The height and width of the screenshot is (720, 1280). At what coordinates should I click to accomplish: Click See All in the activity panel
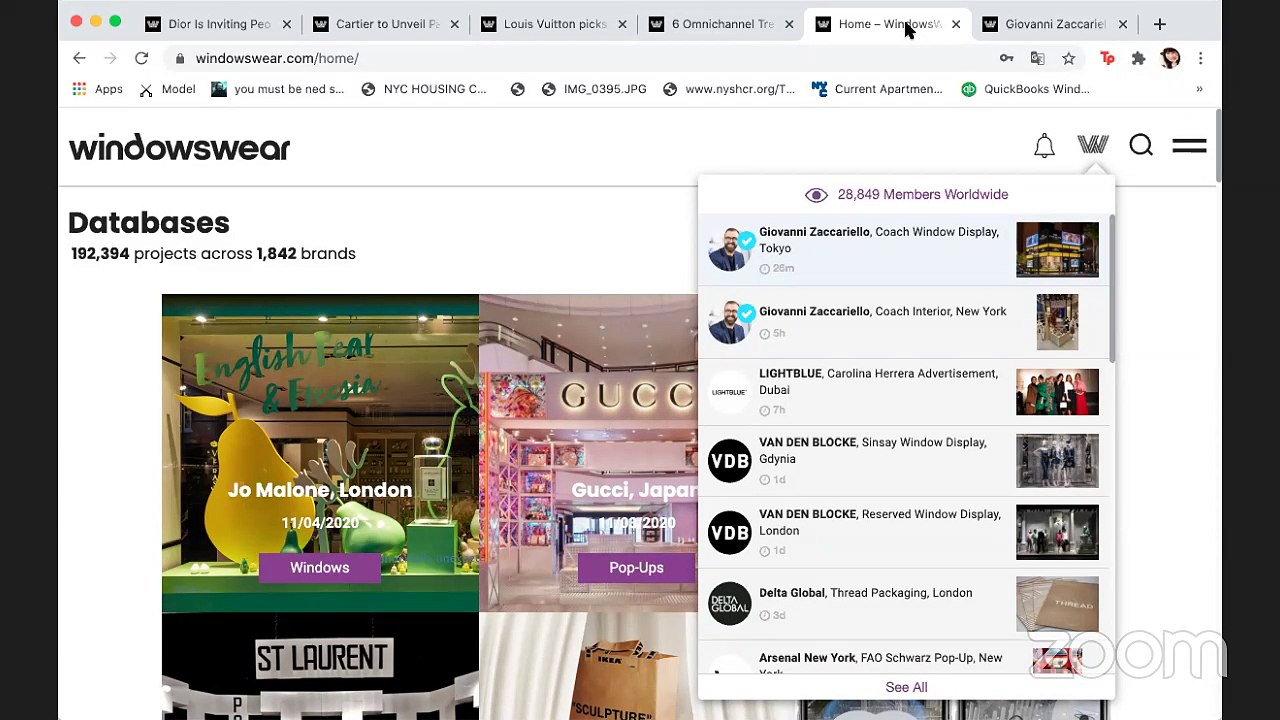coord(906,687)
